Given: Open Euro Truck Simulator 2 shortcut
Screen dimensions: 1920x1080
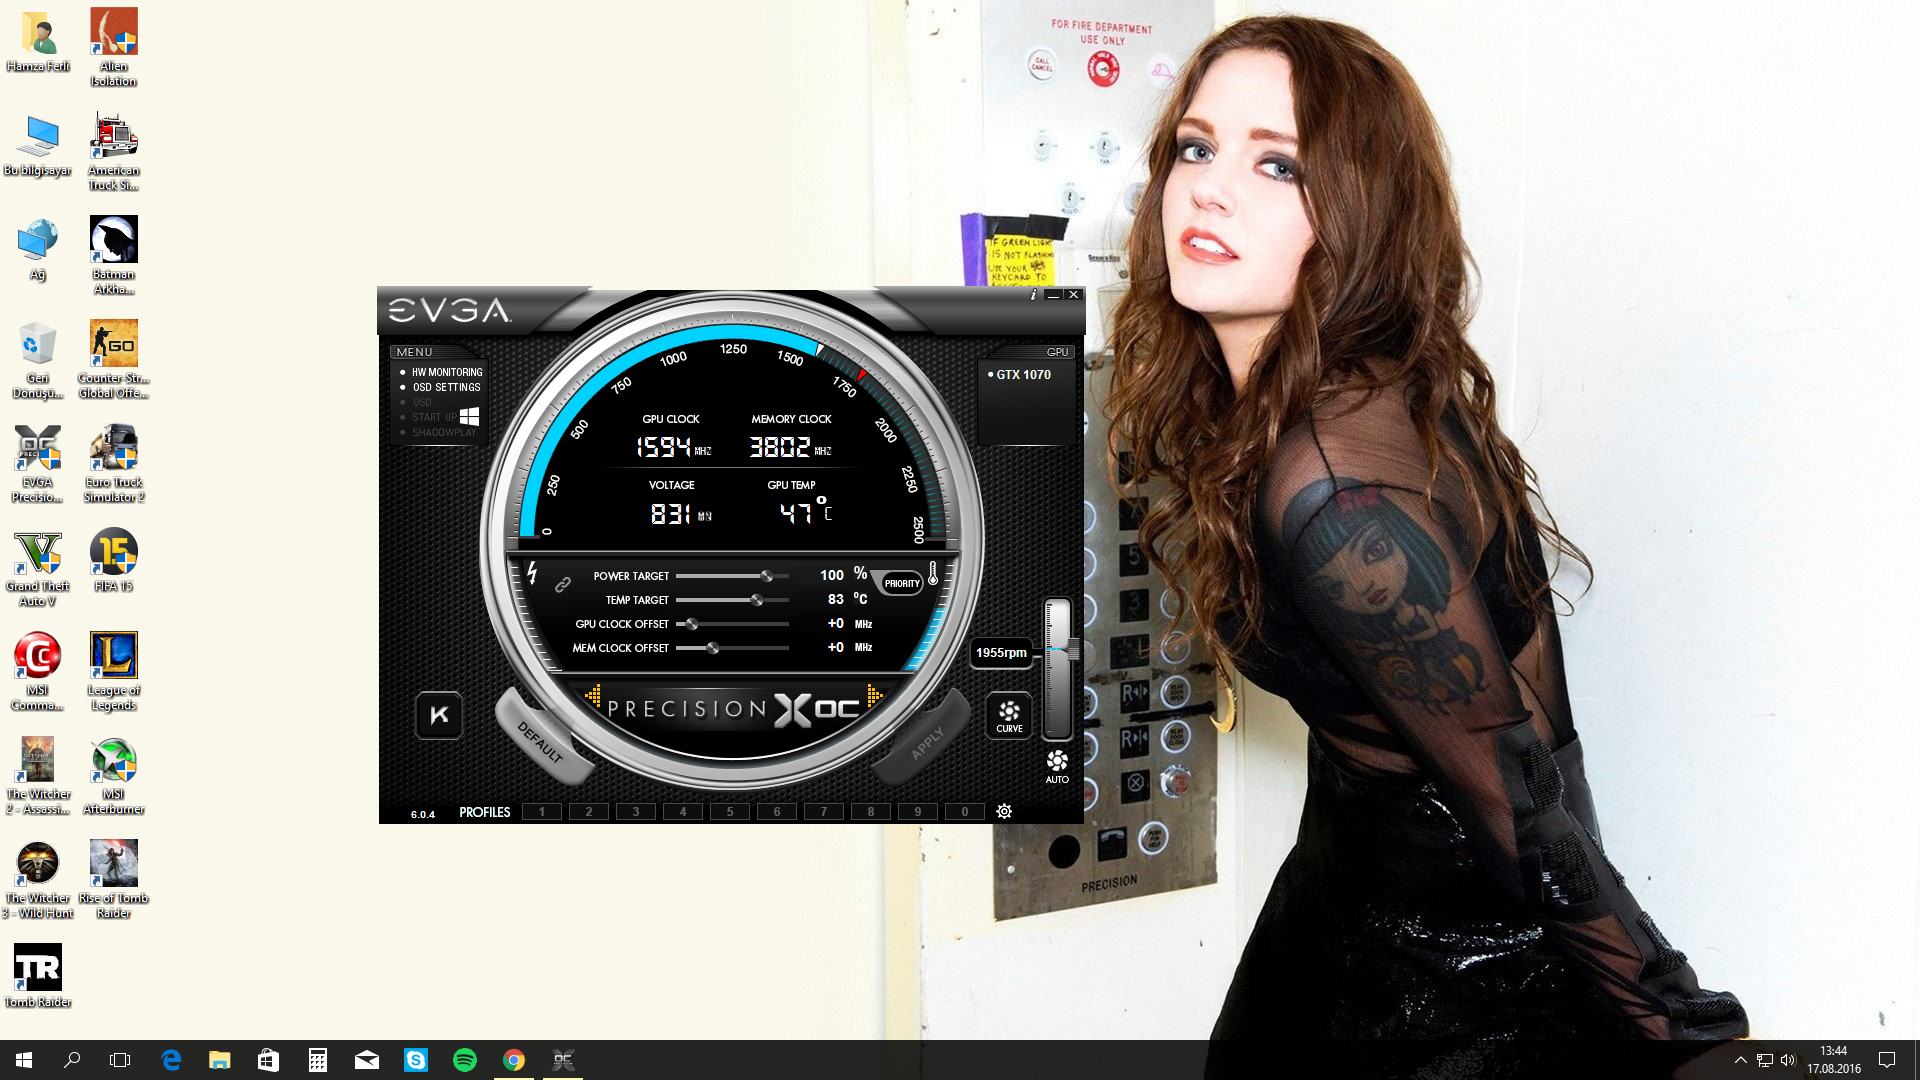Looking at the screenshot, I should pos(114,464).
